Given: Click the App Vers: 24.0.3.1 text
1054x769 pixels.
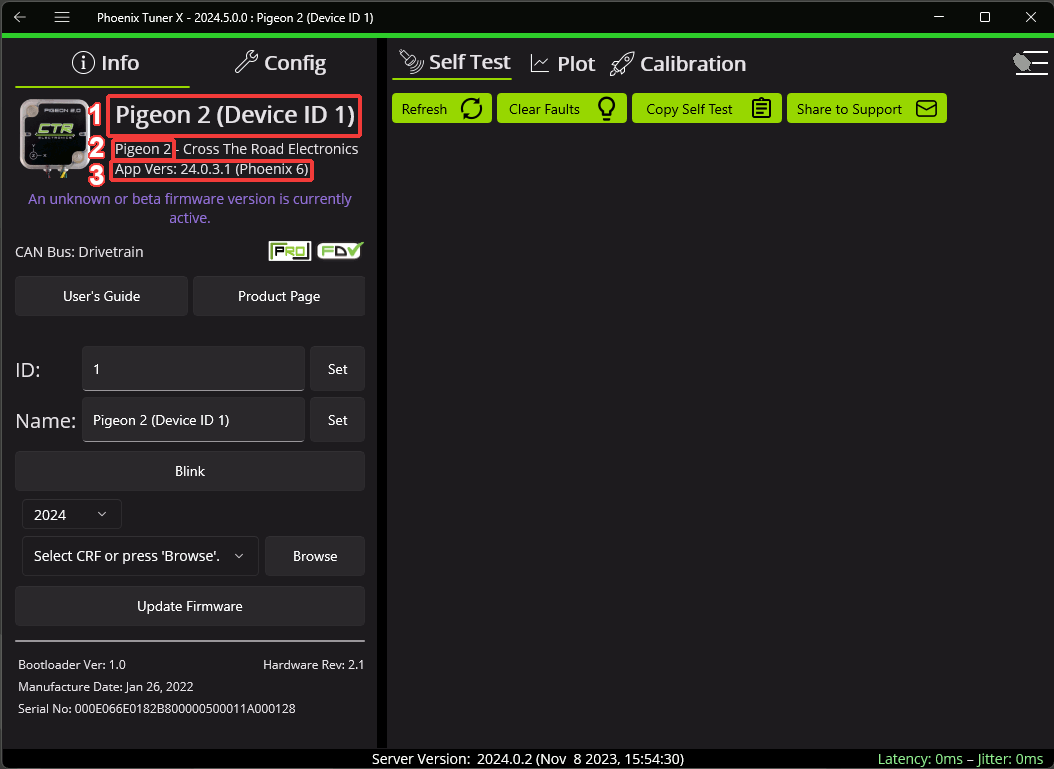Looking at the screenshot, I should coord(211,169).
